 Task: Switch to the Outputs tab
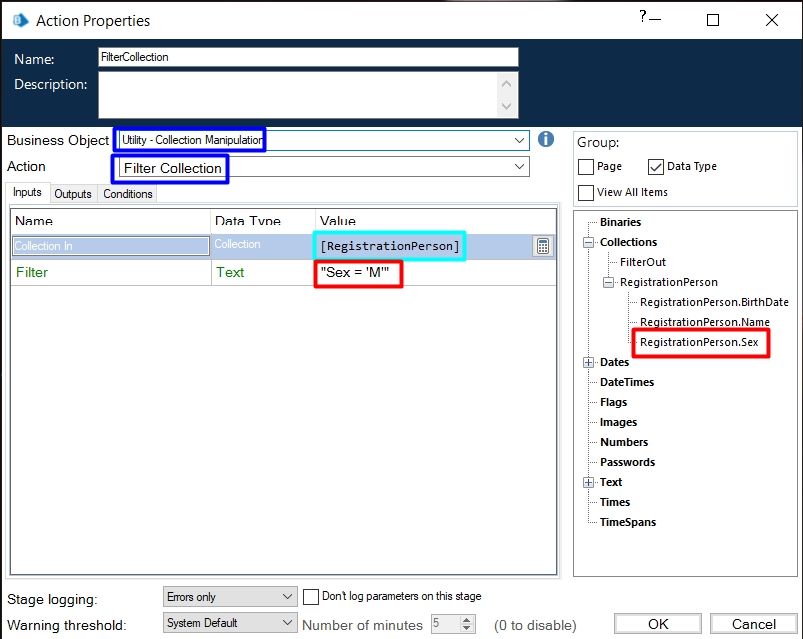tap(73, 194)
